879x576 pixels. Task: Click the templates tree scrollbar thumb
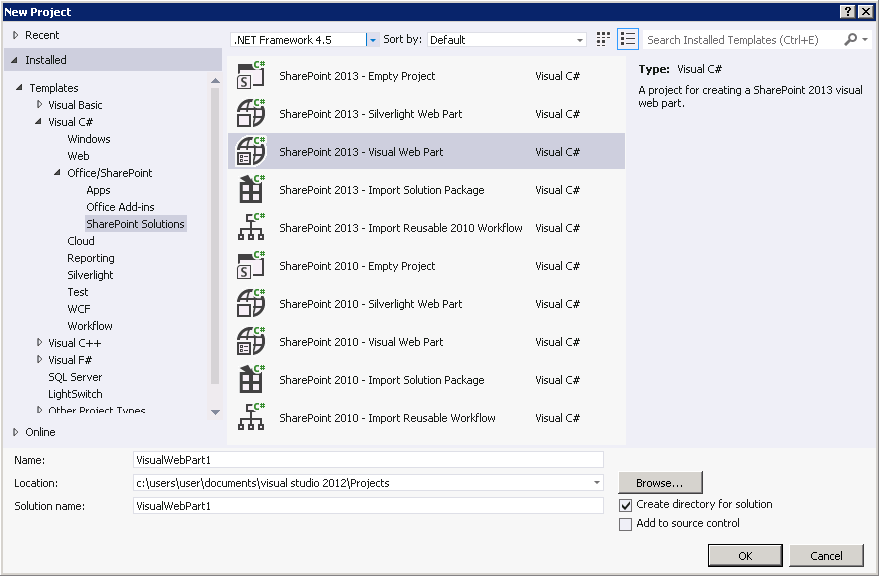(215, 236)
